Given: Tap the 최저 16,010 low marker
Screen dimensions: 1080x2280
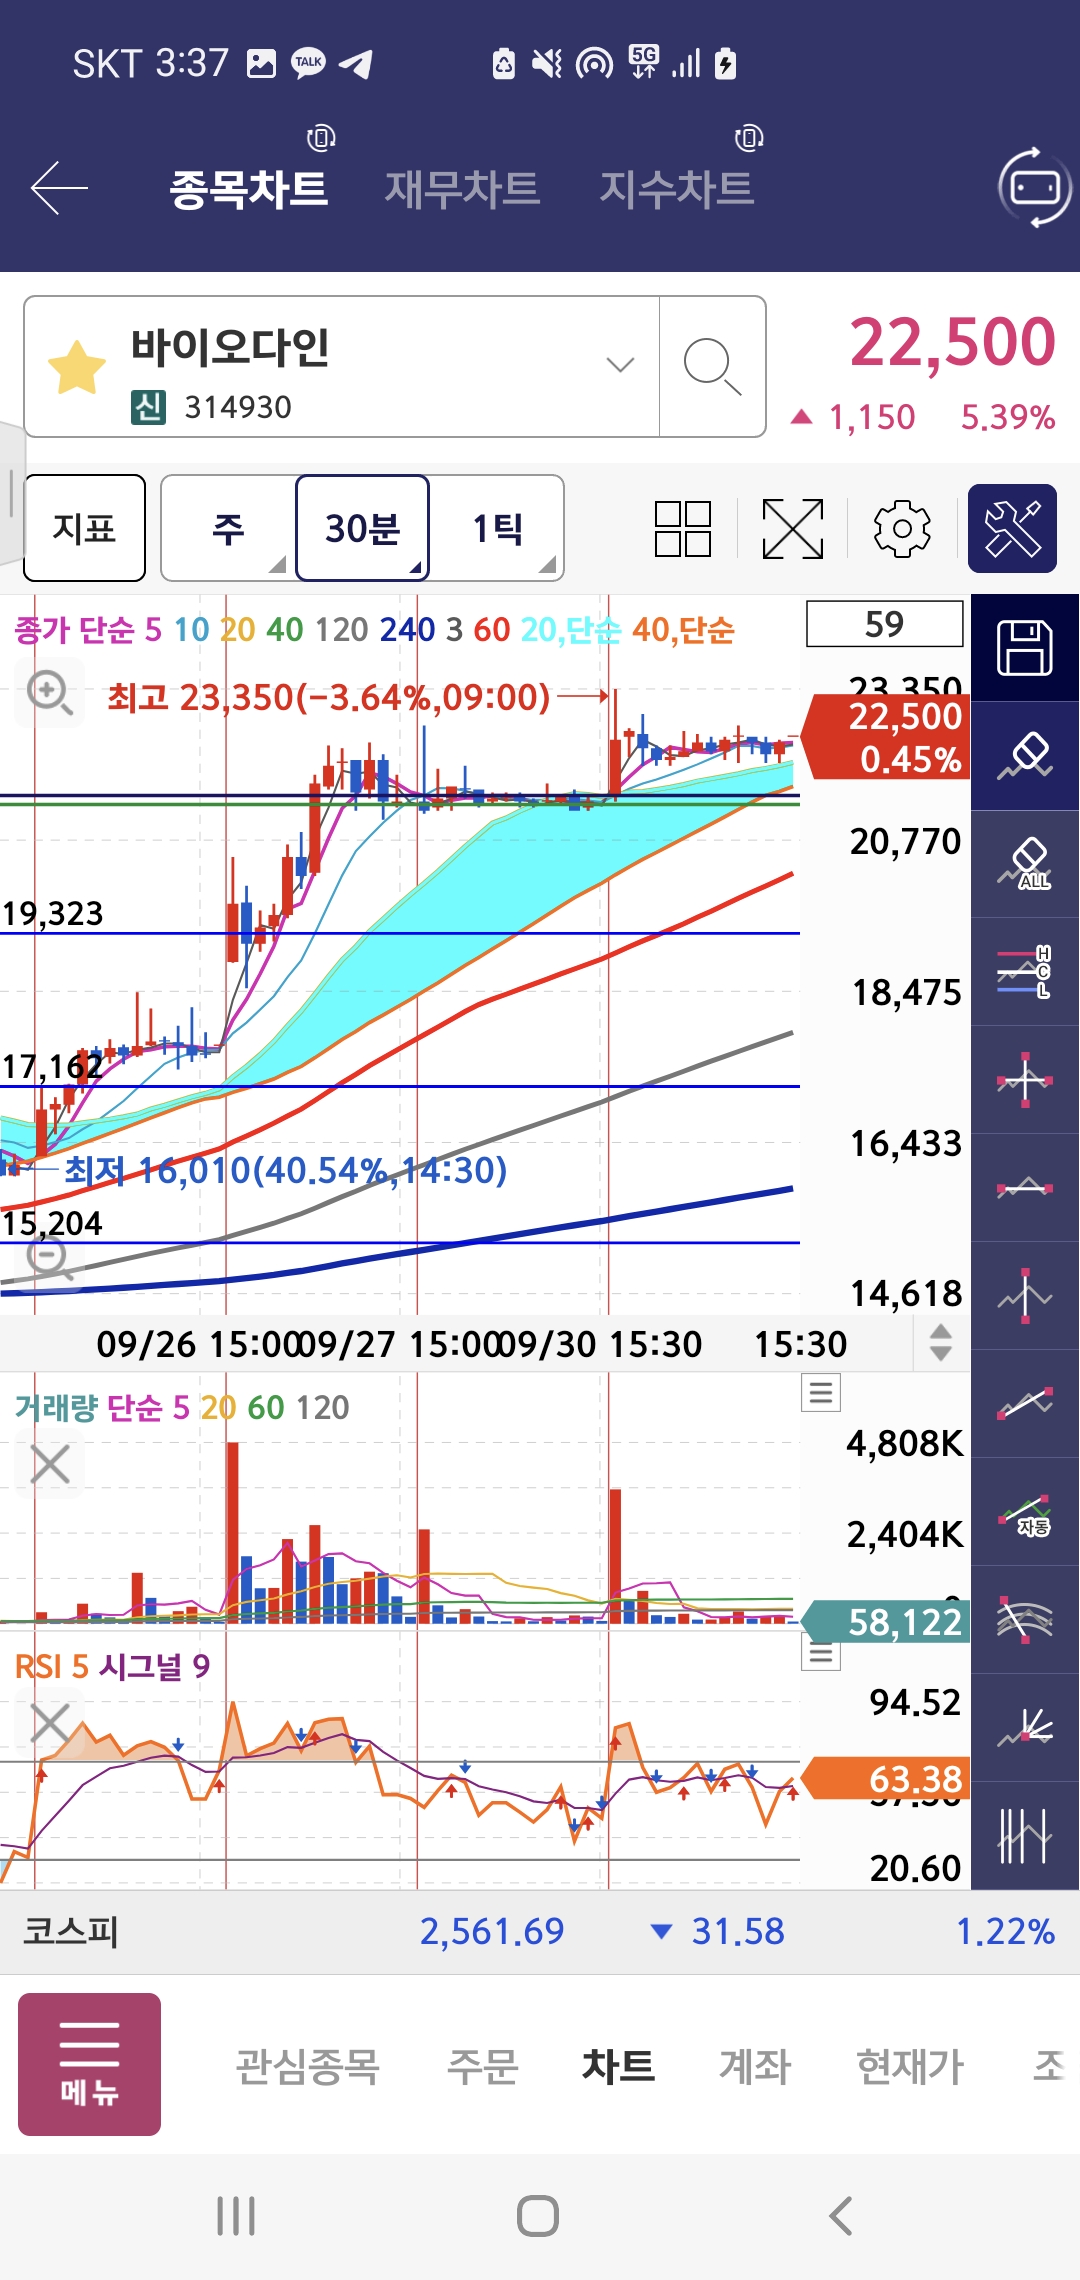Looking at the screenshot, I should pyautogui.click(x=286, y=1170).
